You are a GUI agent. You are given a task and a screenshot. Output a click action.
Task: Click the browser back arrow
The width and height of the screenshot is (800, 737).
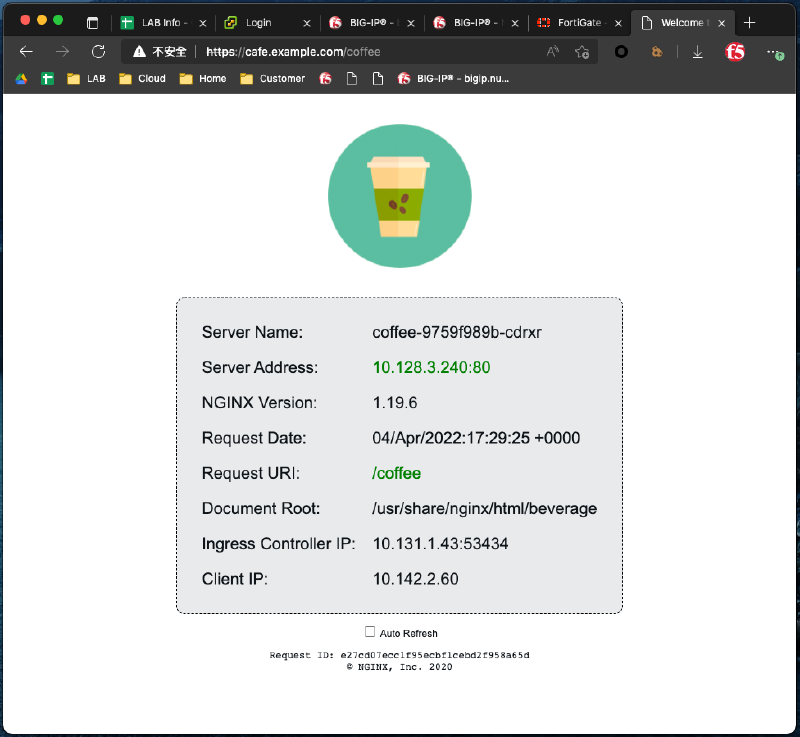[27, 52]
